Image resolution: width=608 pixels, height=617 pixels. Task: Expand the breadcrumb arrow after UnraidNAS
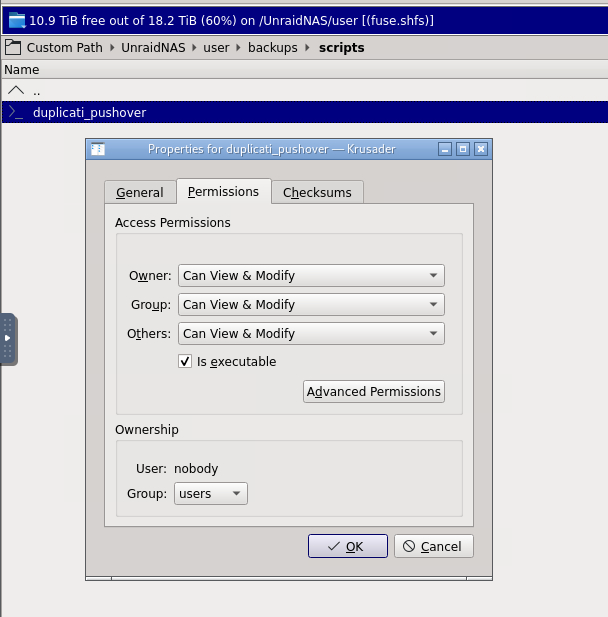coord(194,48)
